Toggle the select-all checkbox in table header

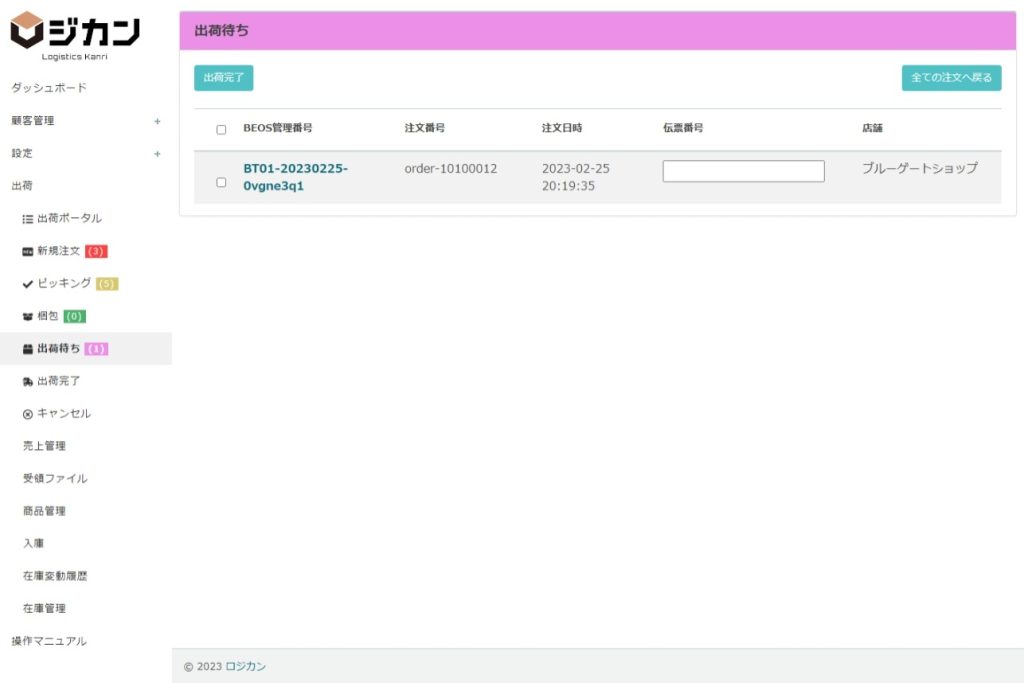[221, 130]
